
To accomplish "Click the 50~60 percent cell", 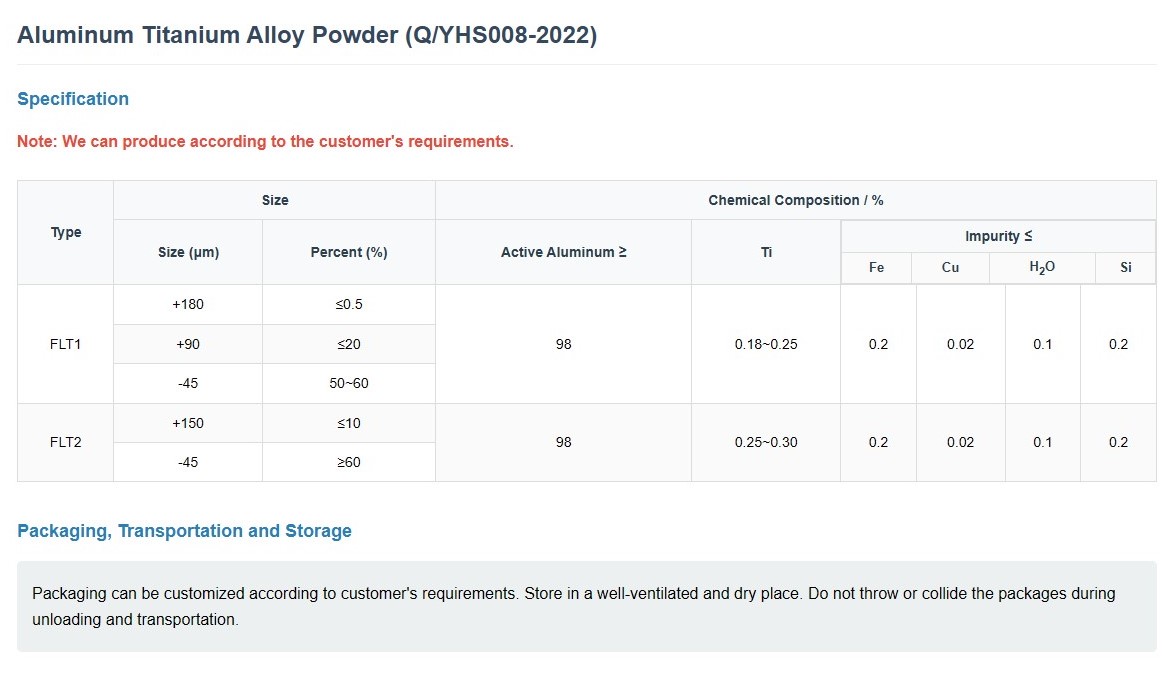I will click(x=348, y=383).
